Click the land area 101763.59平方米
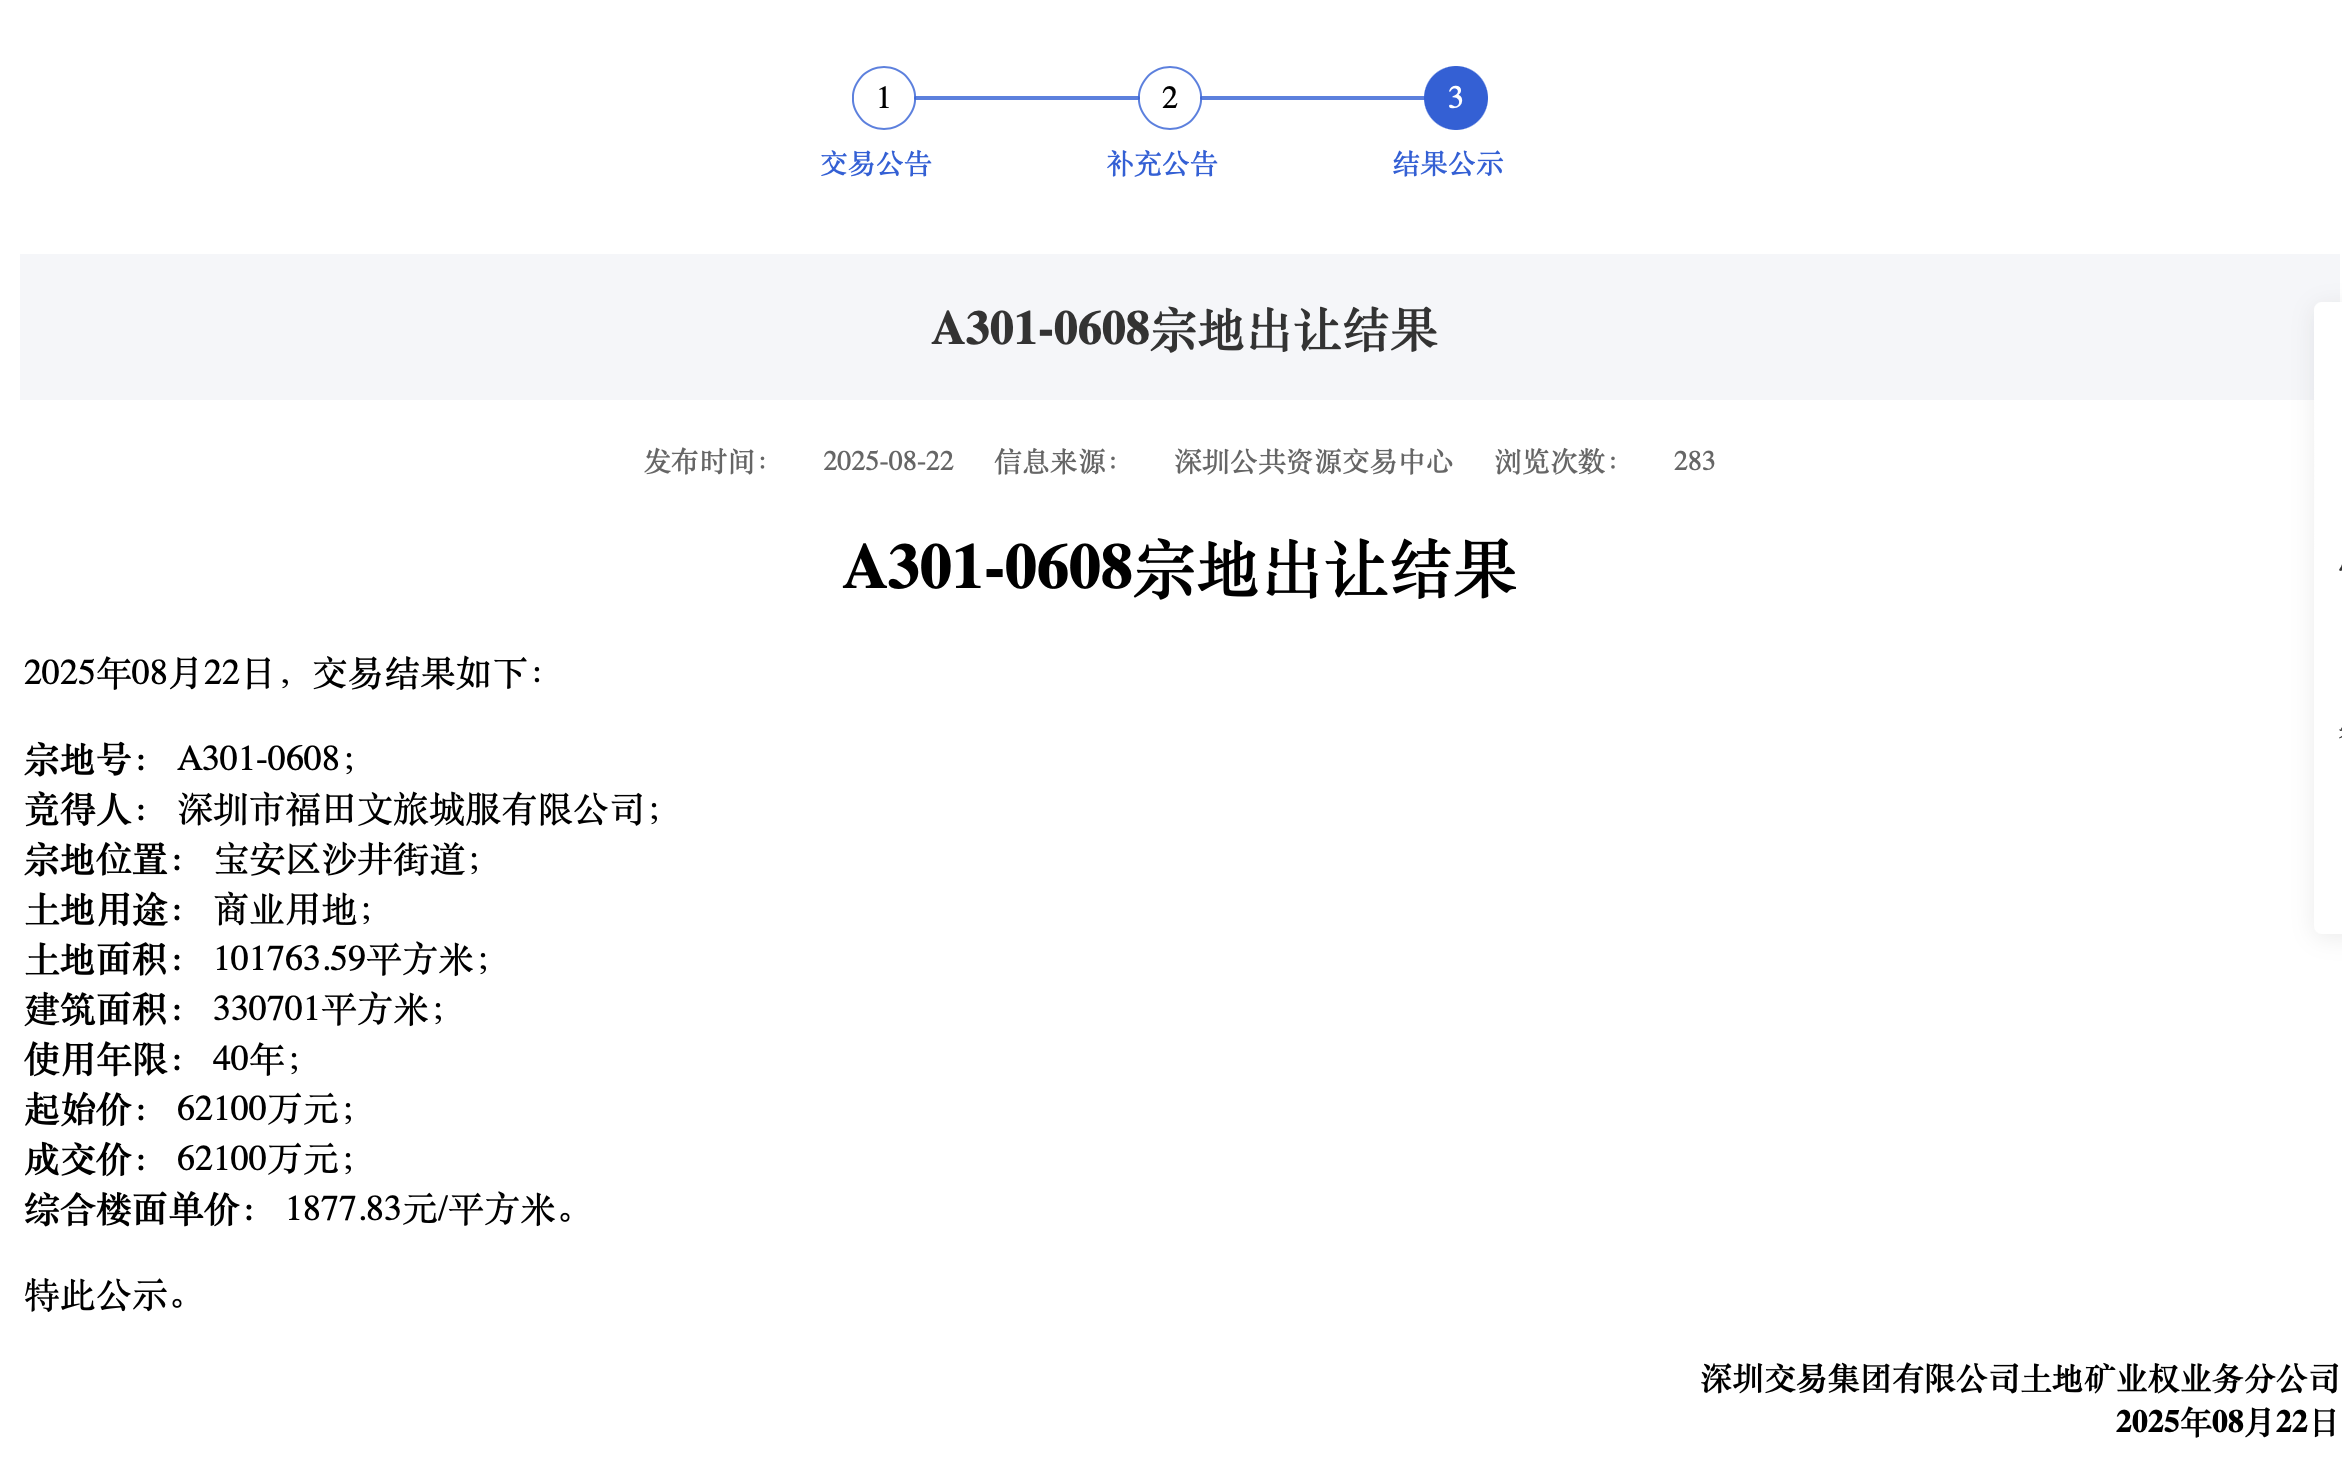This screenshot has width=2342, height=1462. click(x=344, y=959)
